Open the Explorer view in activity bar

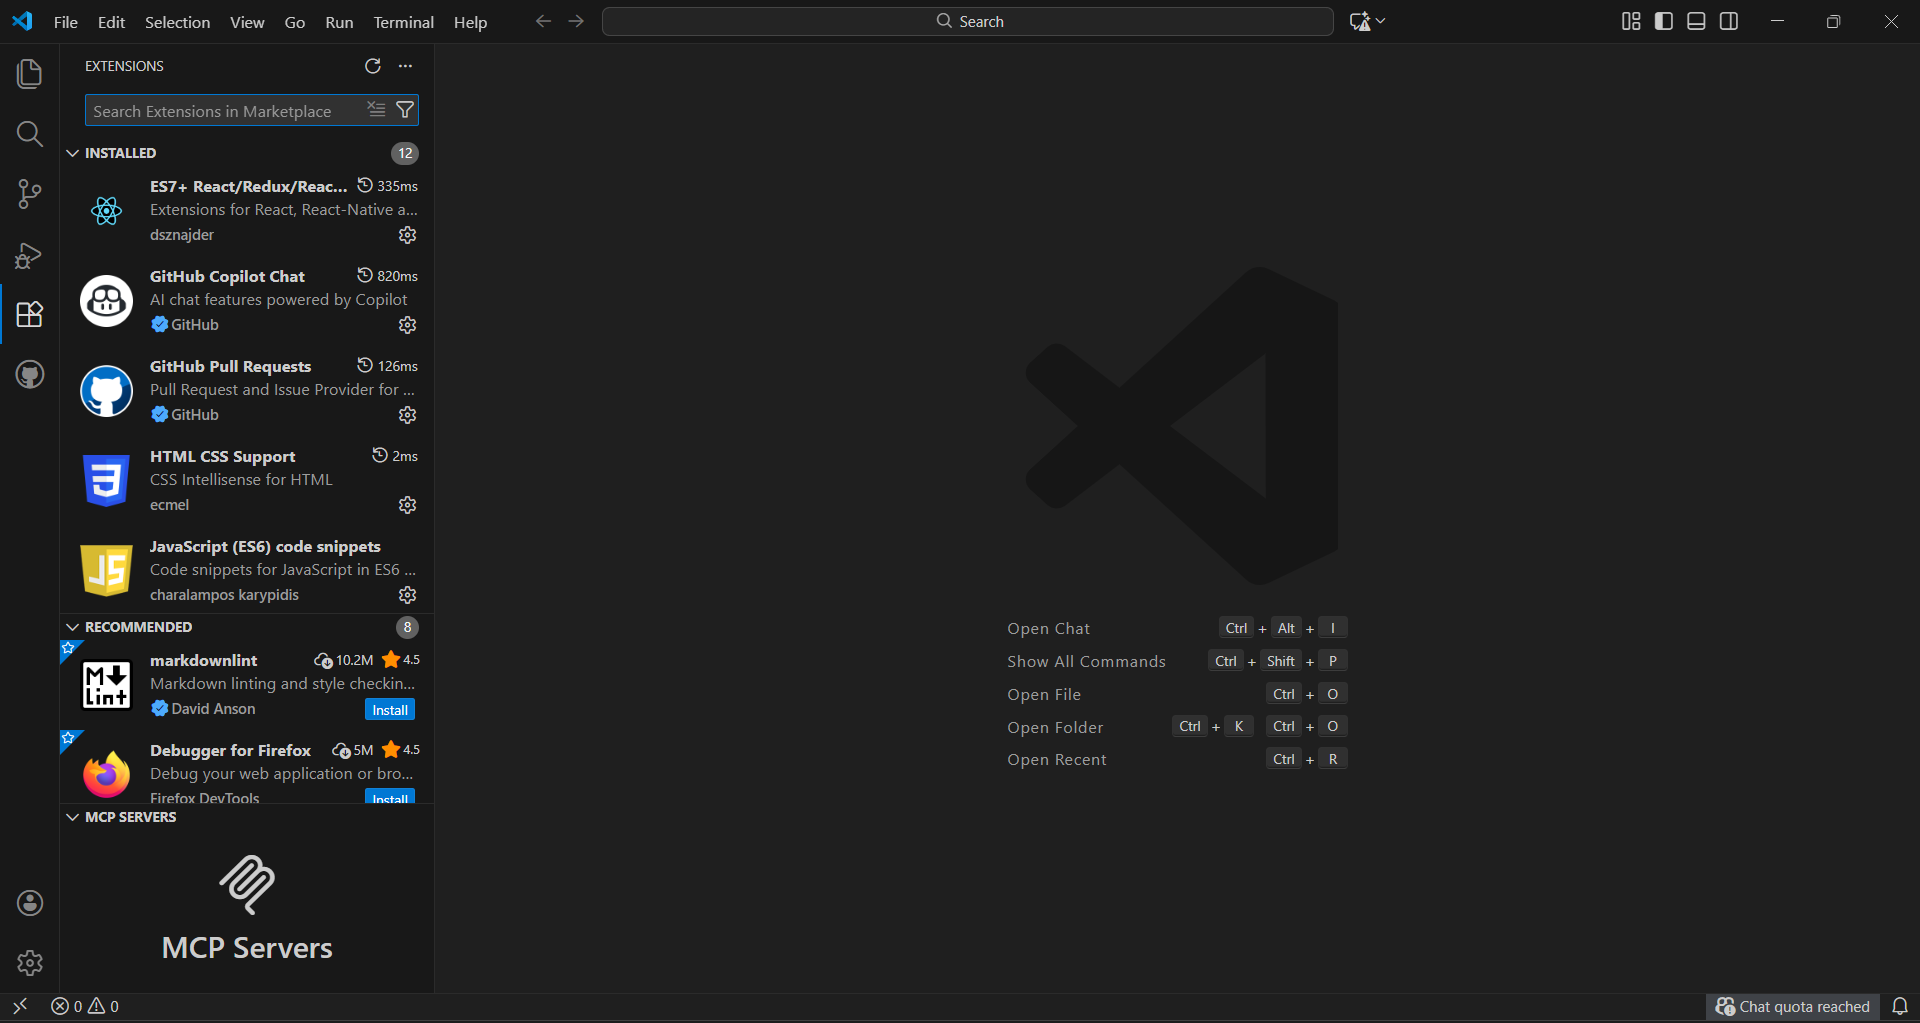[30, 74]
